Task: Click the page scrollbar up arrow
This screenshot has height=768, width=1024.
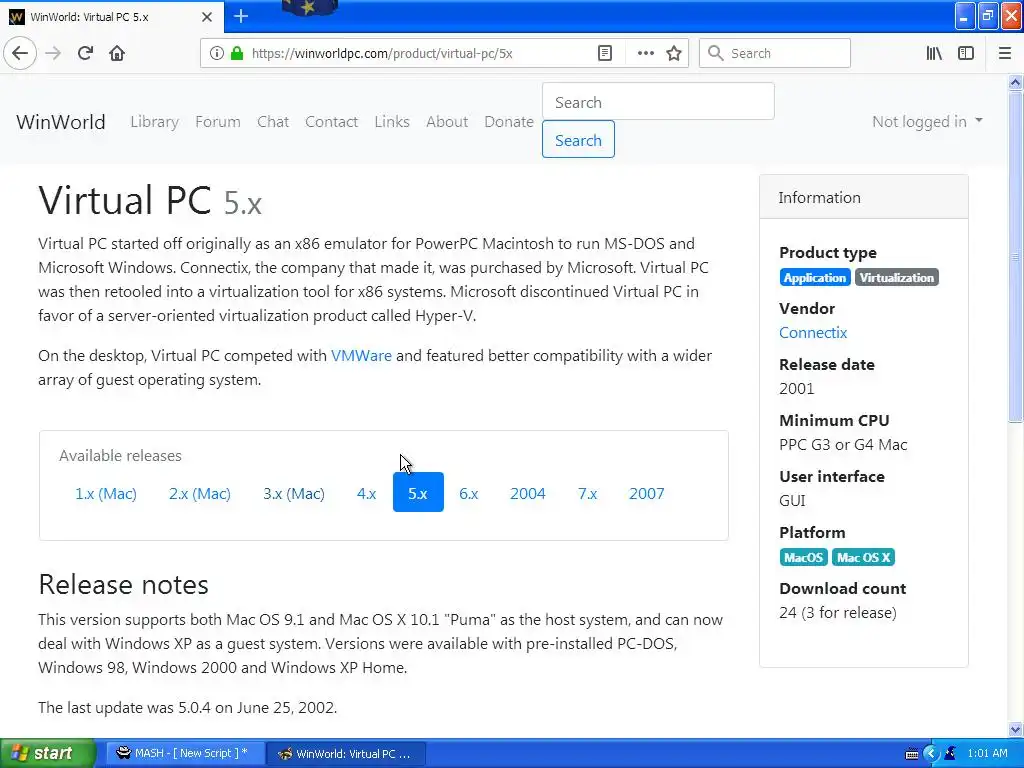Action: point(1016,82)
